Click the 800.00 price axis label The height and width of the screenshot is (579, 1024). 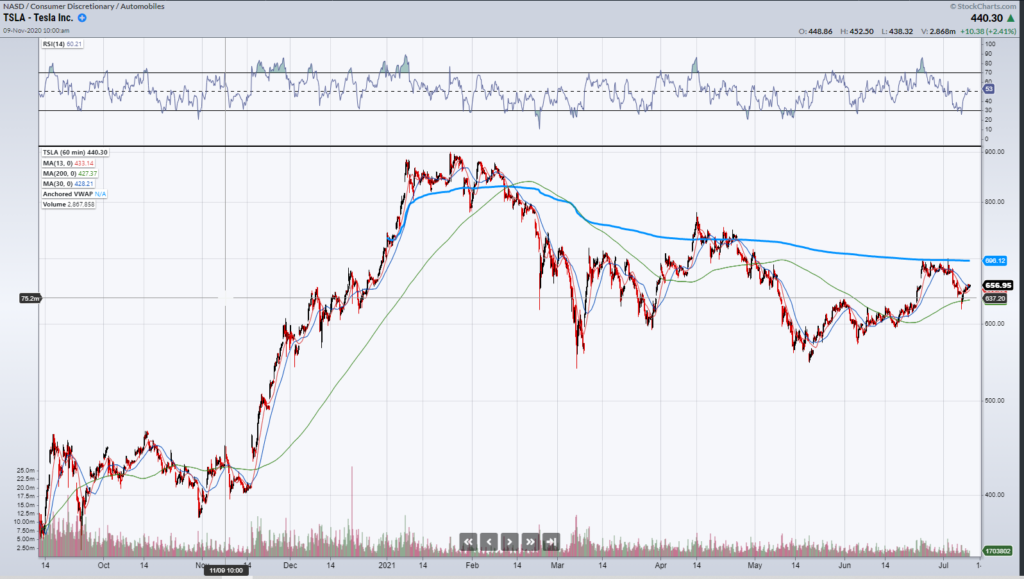coord(995,202)
